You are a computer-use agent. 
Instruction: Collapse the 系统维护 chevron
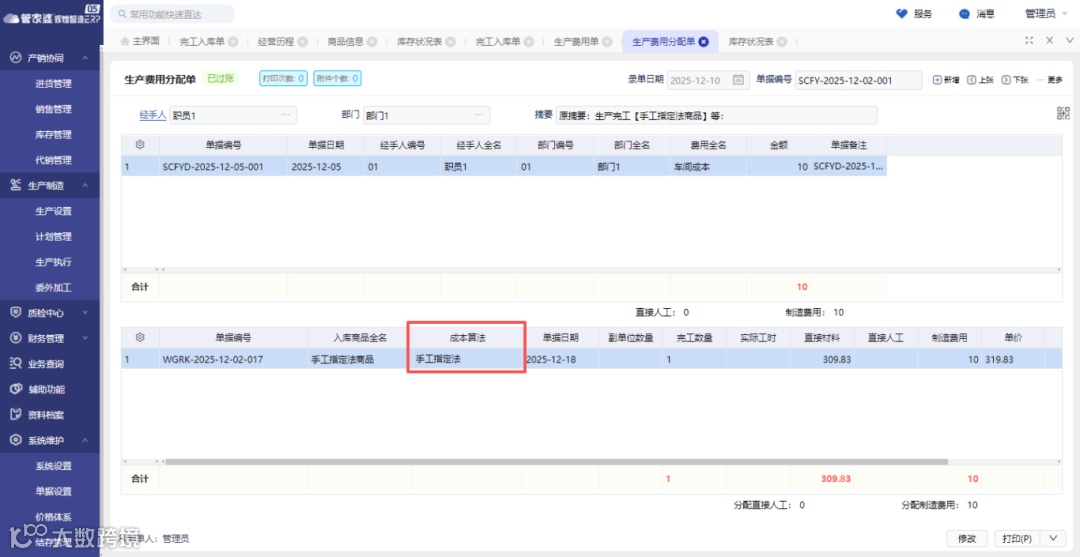tap(85, 440)
